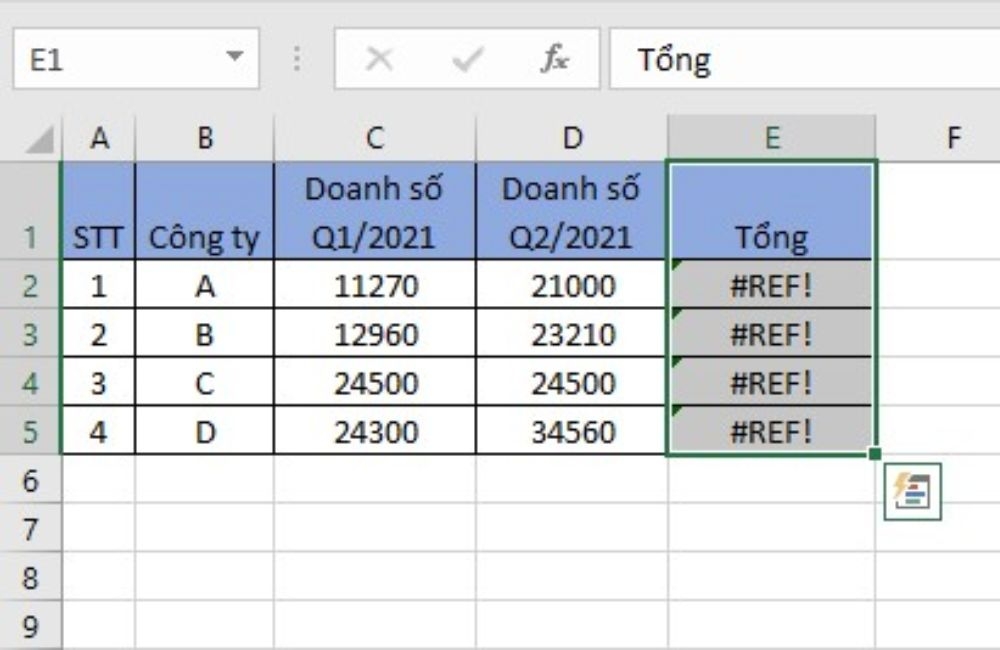This screenshot has height=650, width=1000.
Task: Click company cell A in column B
Action: (x=205, y=284)
